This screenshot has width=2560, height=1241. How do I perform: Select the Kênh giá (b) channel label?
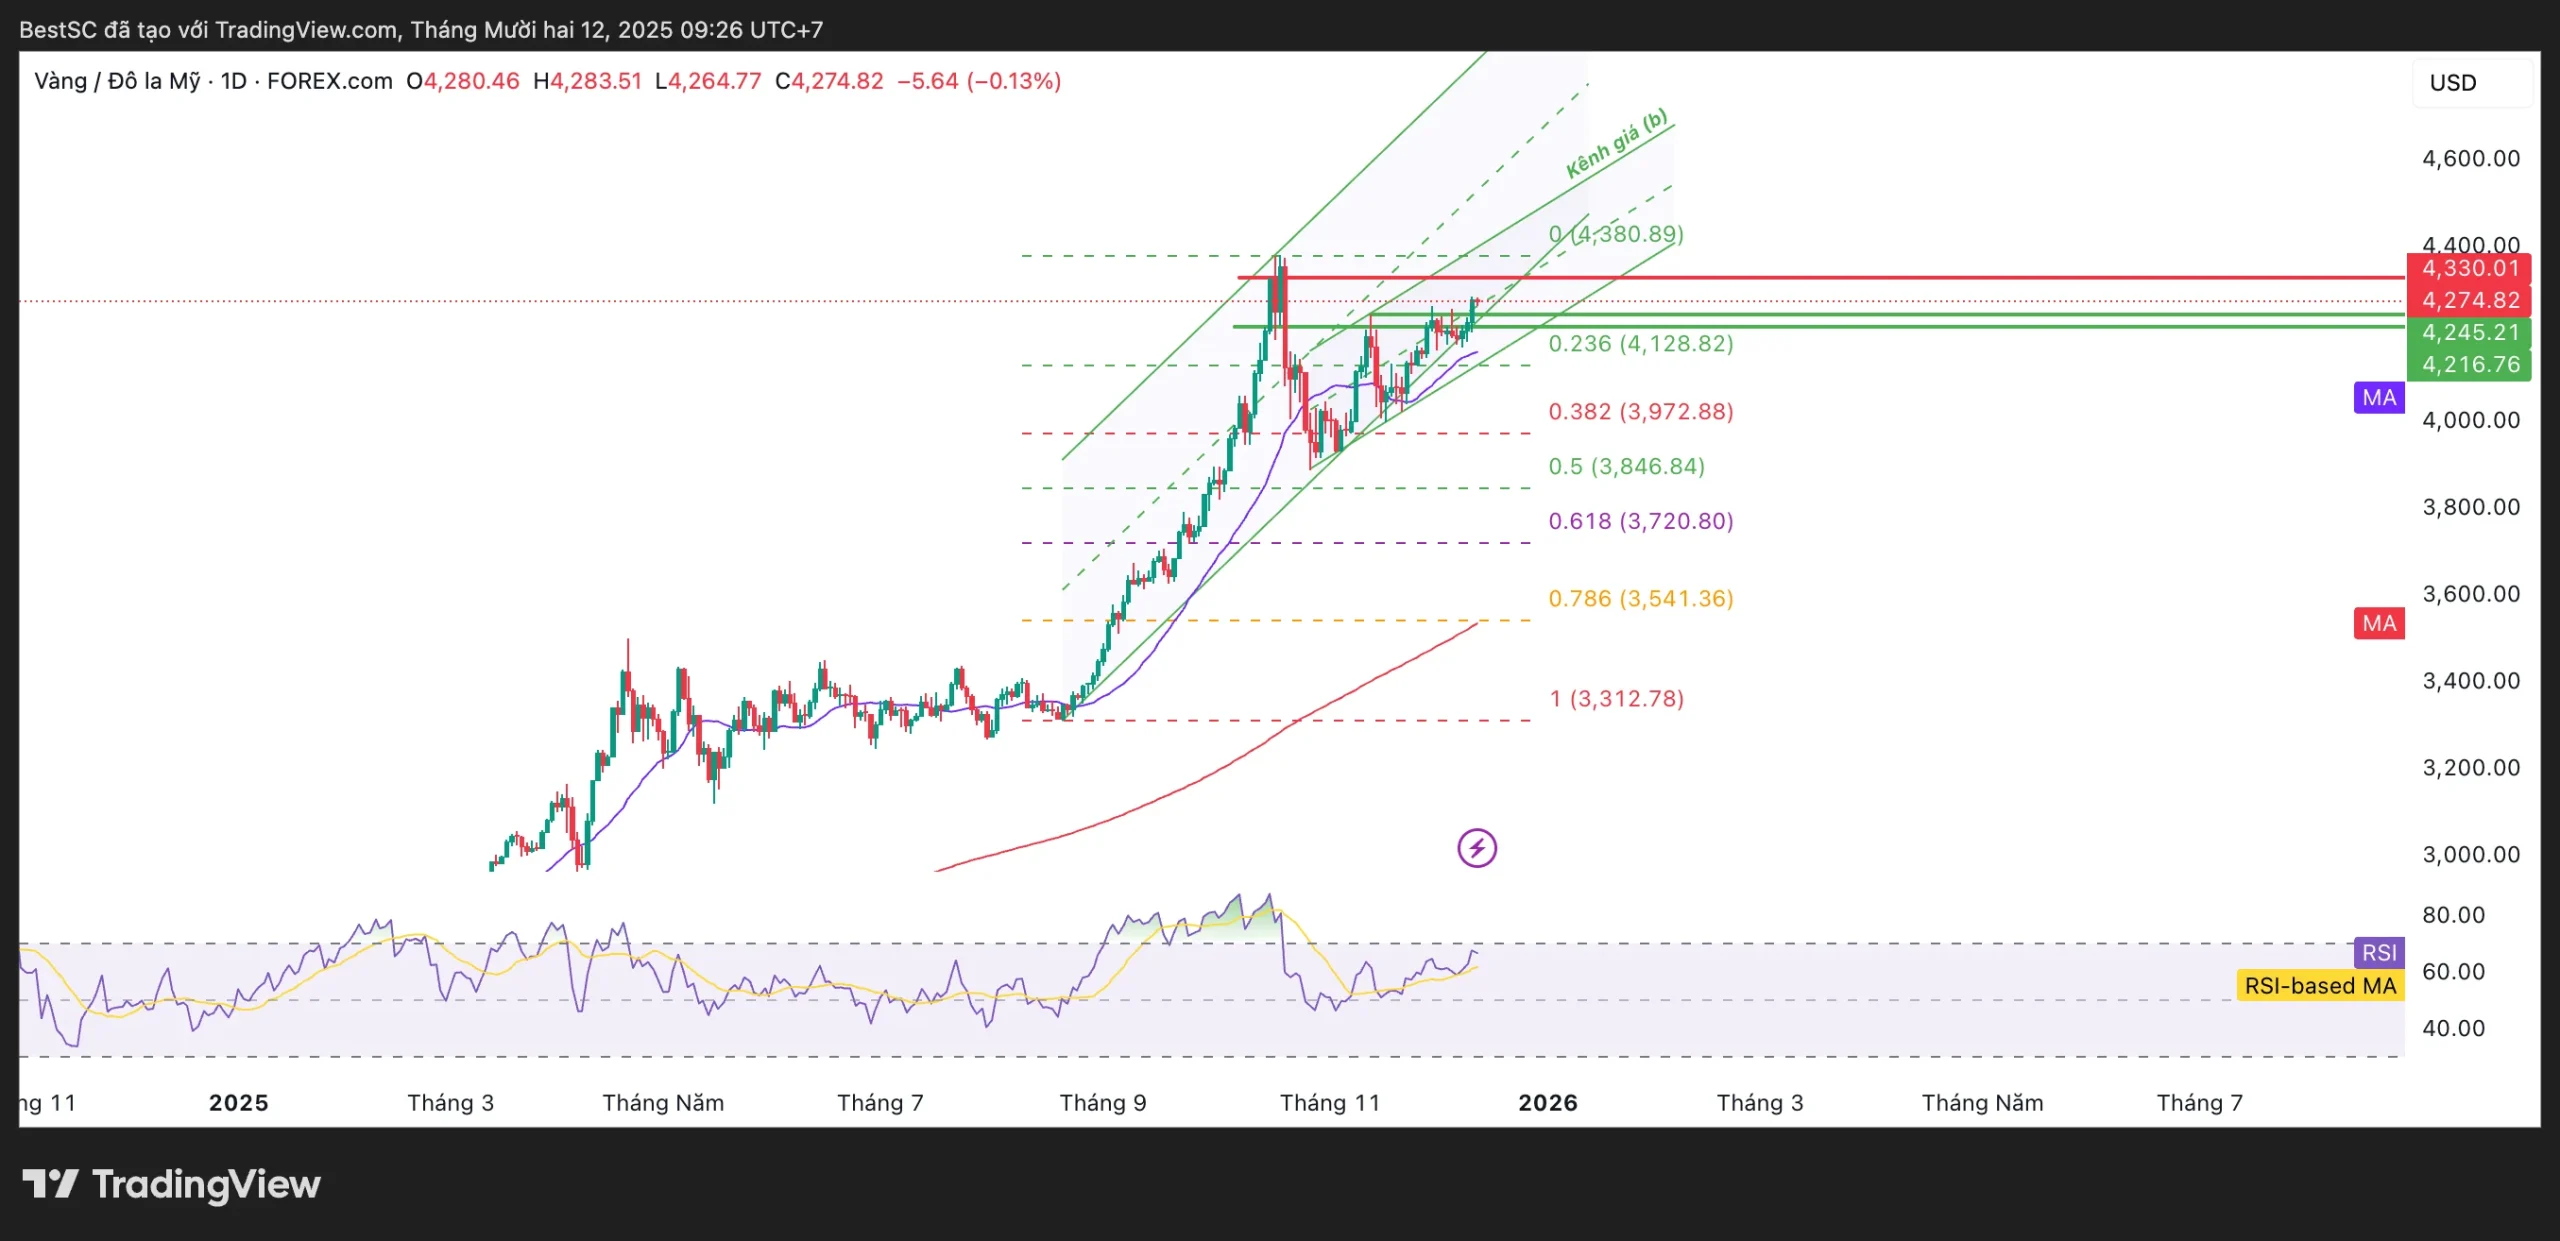click(x=1616, y=143)
